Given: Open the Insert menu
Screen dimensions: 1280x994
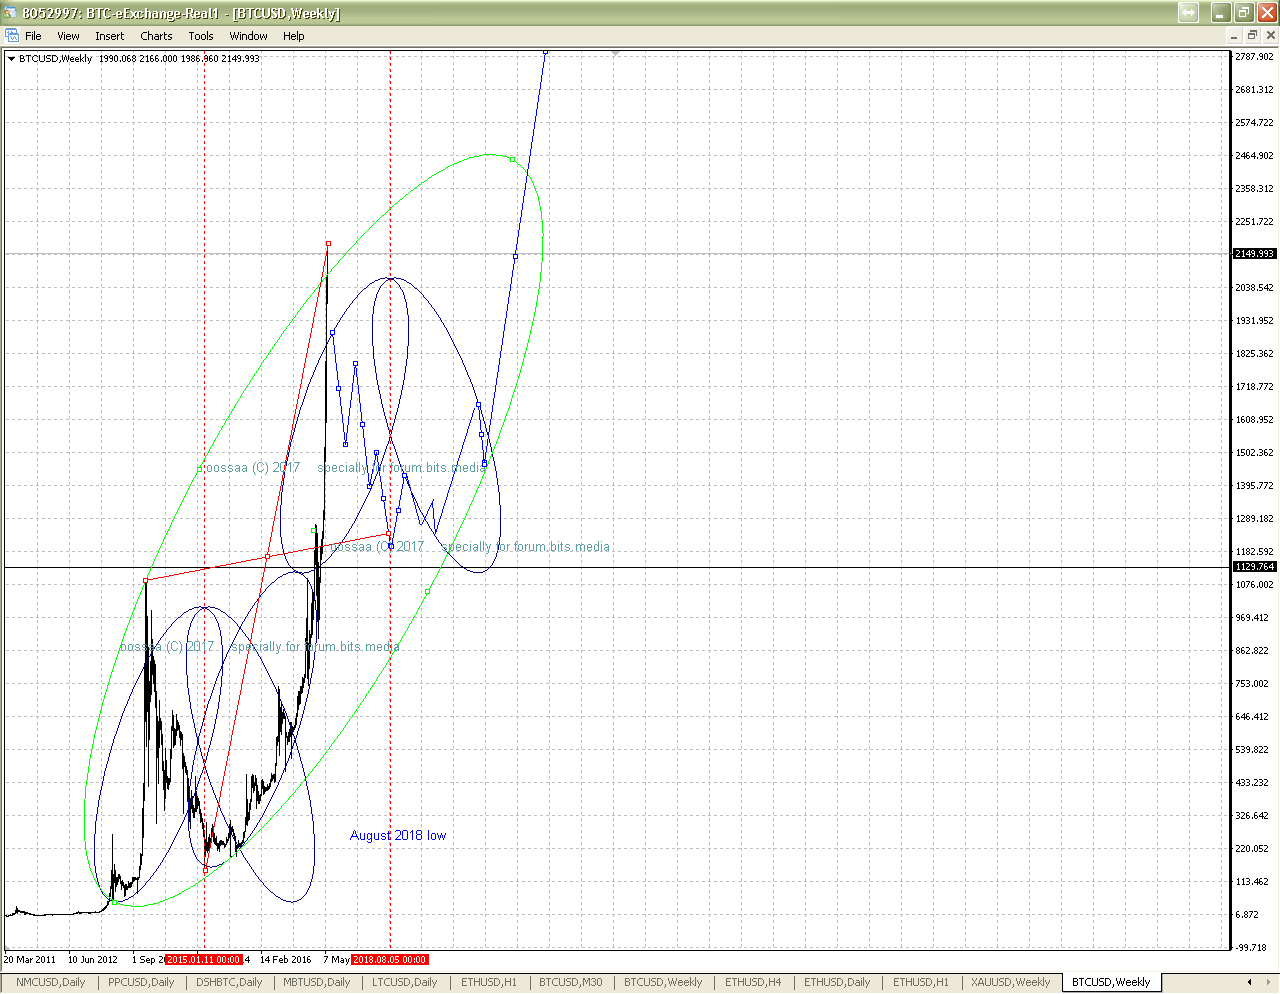Looking at the screenshot, I should (x=110, y=36).
